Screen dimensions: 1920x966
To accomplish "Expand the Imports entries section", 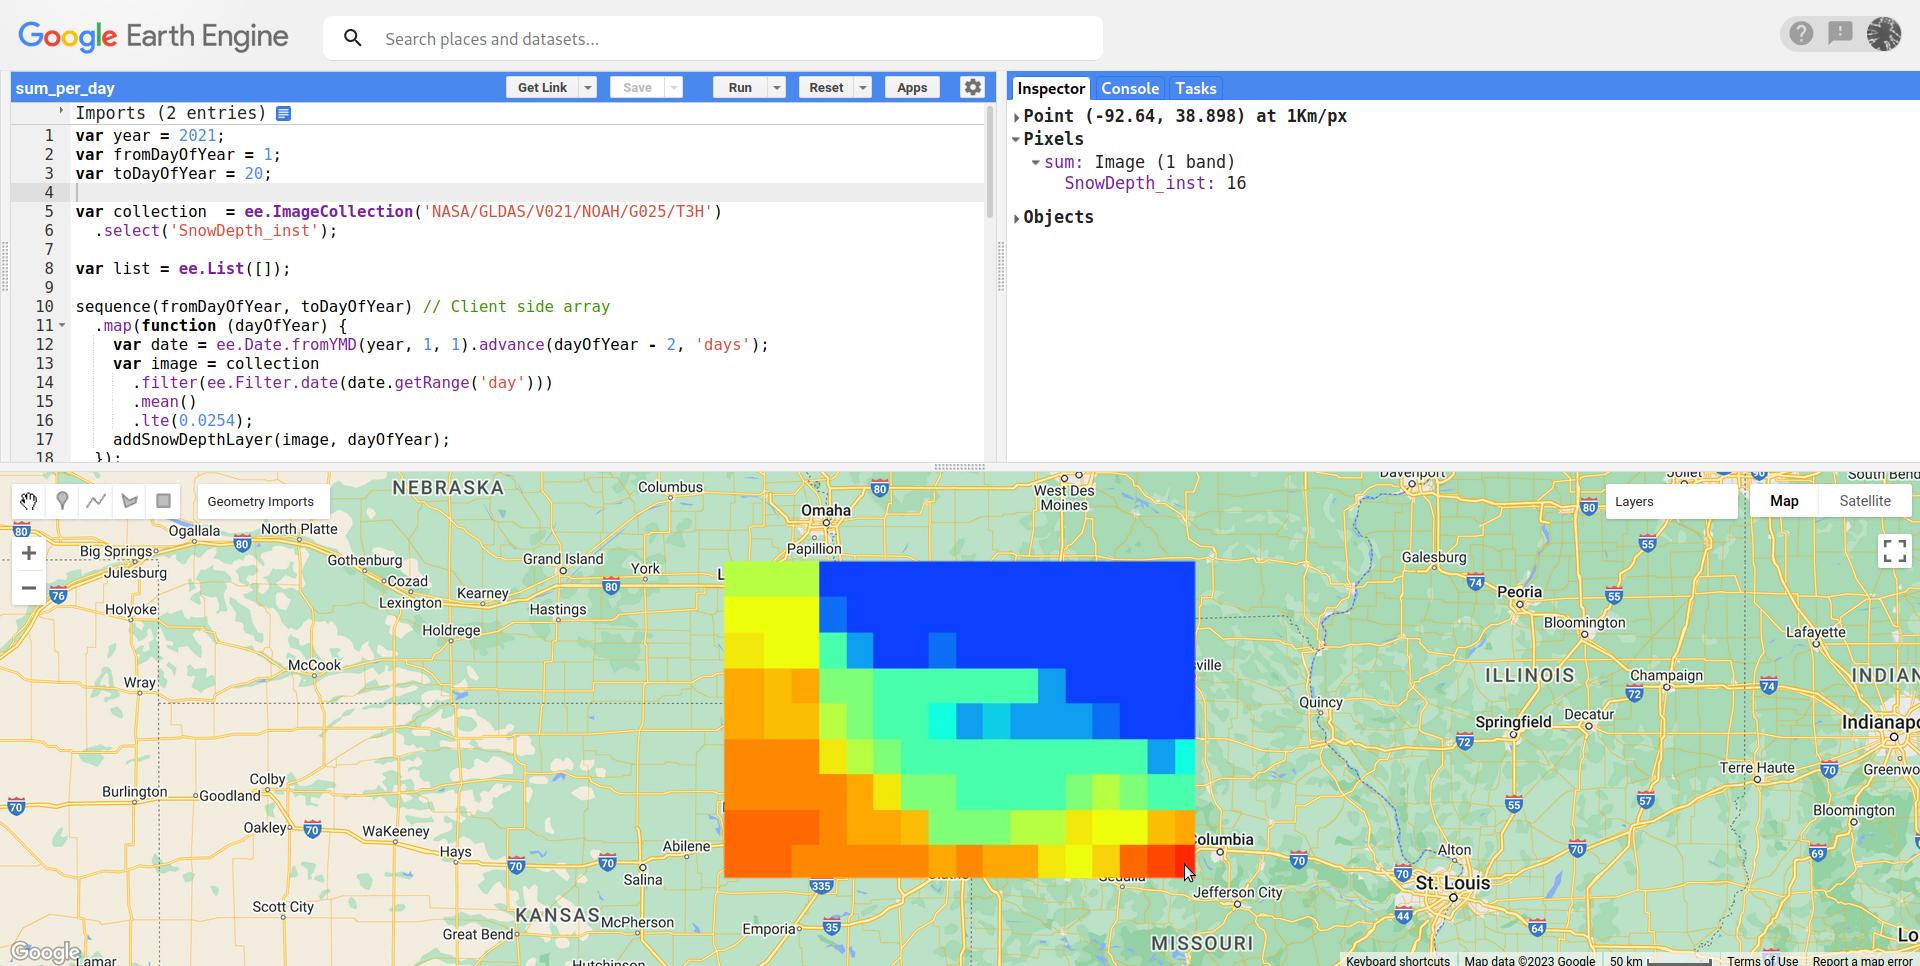I will click(62, 112).
